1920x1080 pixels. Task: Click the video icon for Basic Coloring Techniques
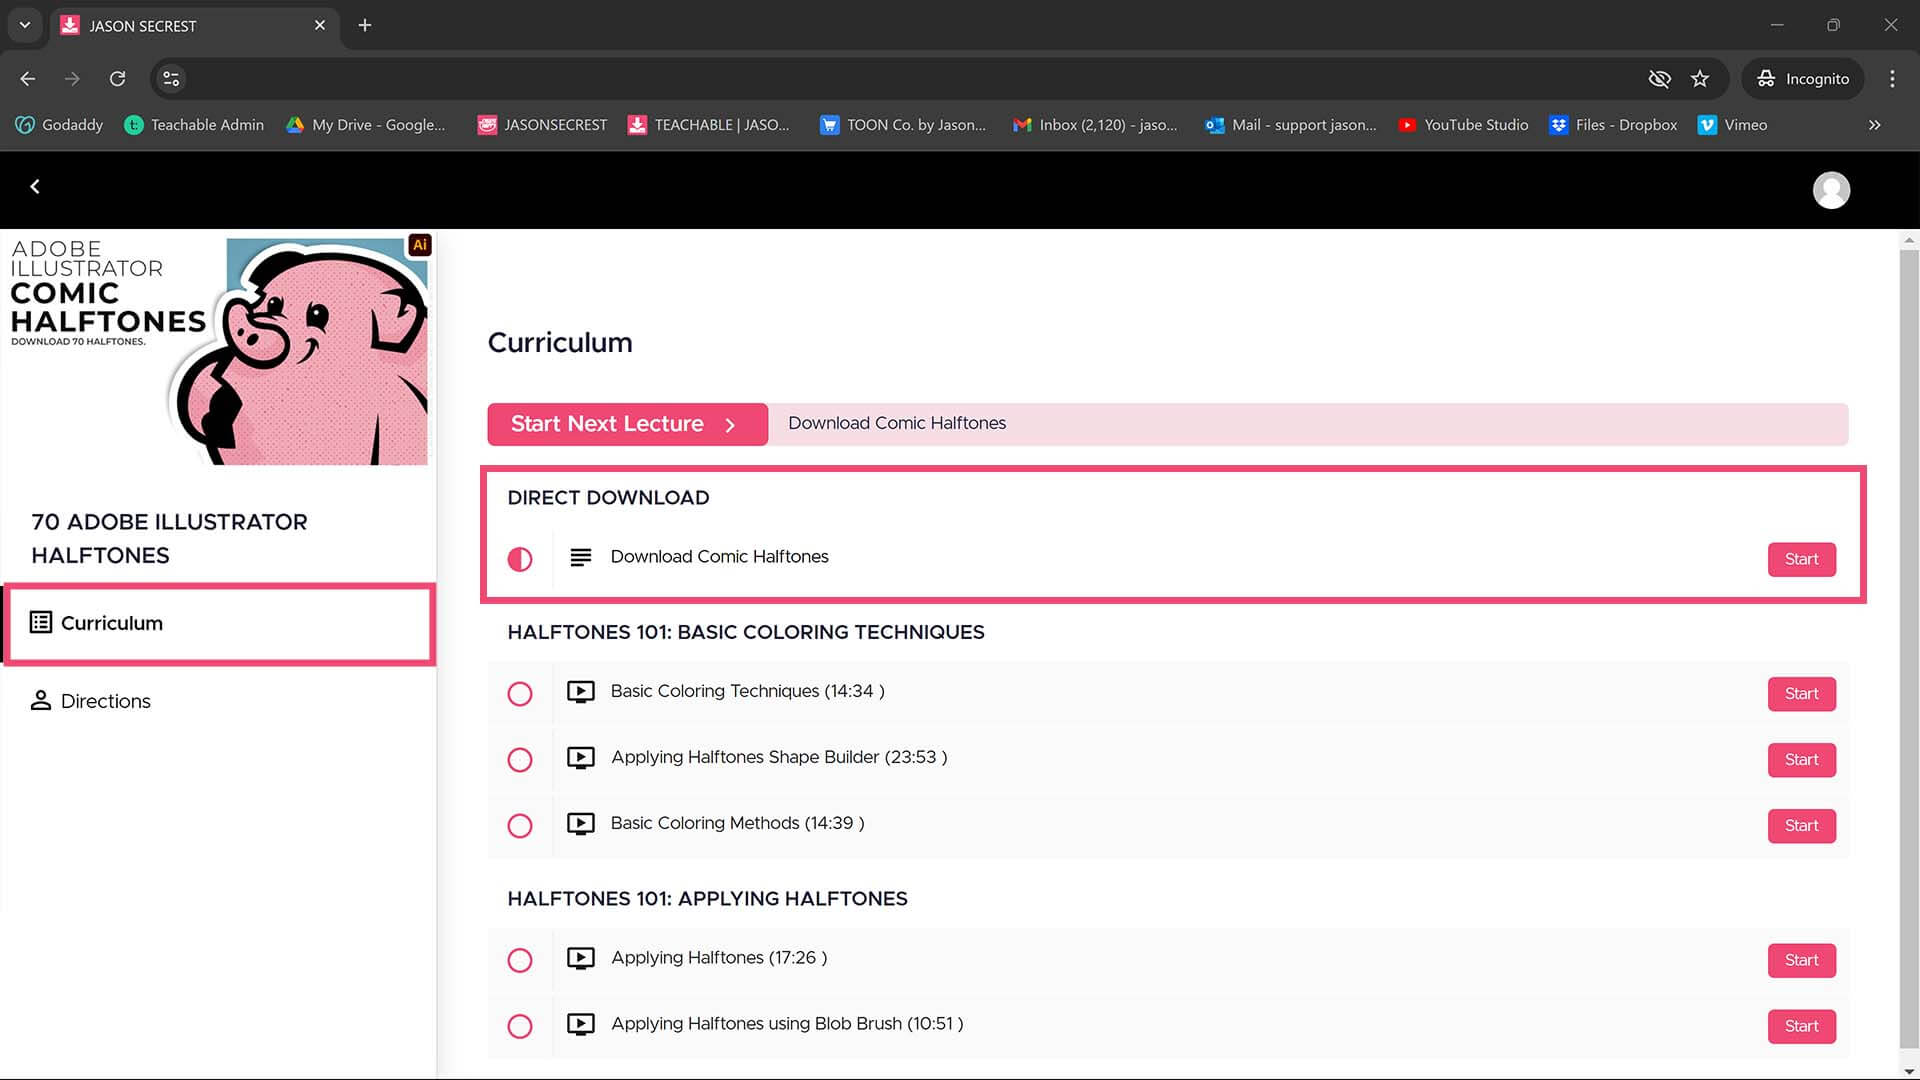point(580,692)
